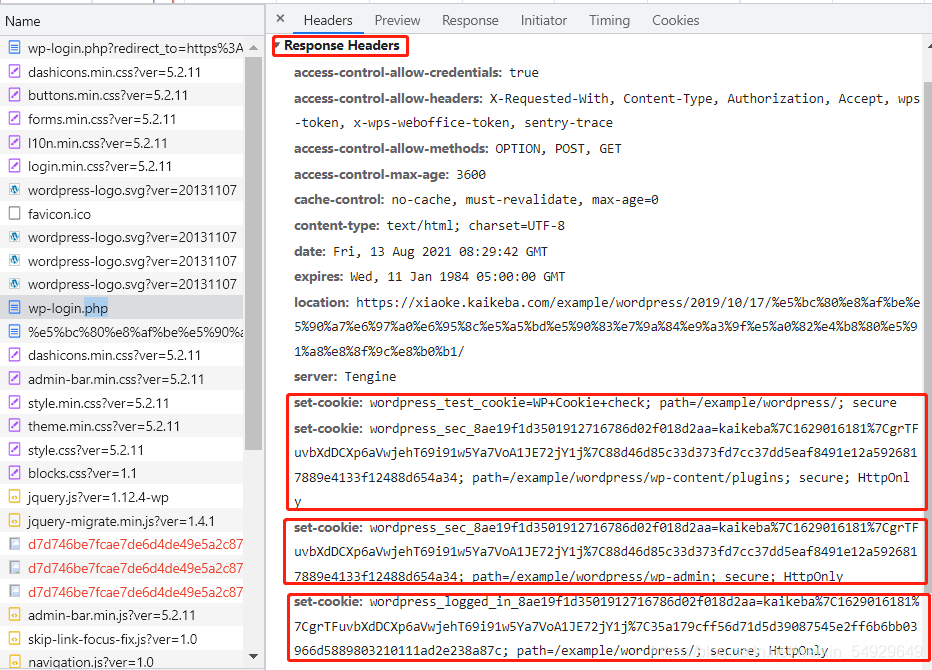932x670 pixels.
Task: Open the Preview tab
Action: click(397, 20)
